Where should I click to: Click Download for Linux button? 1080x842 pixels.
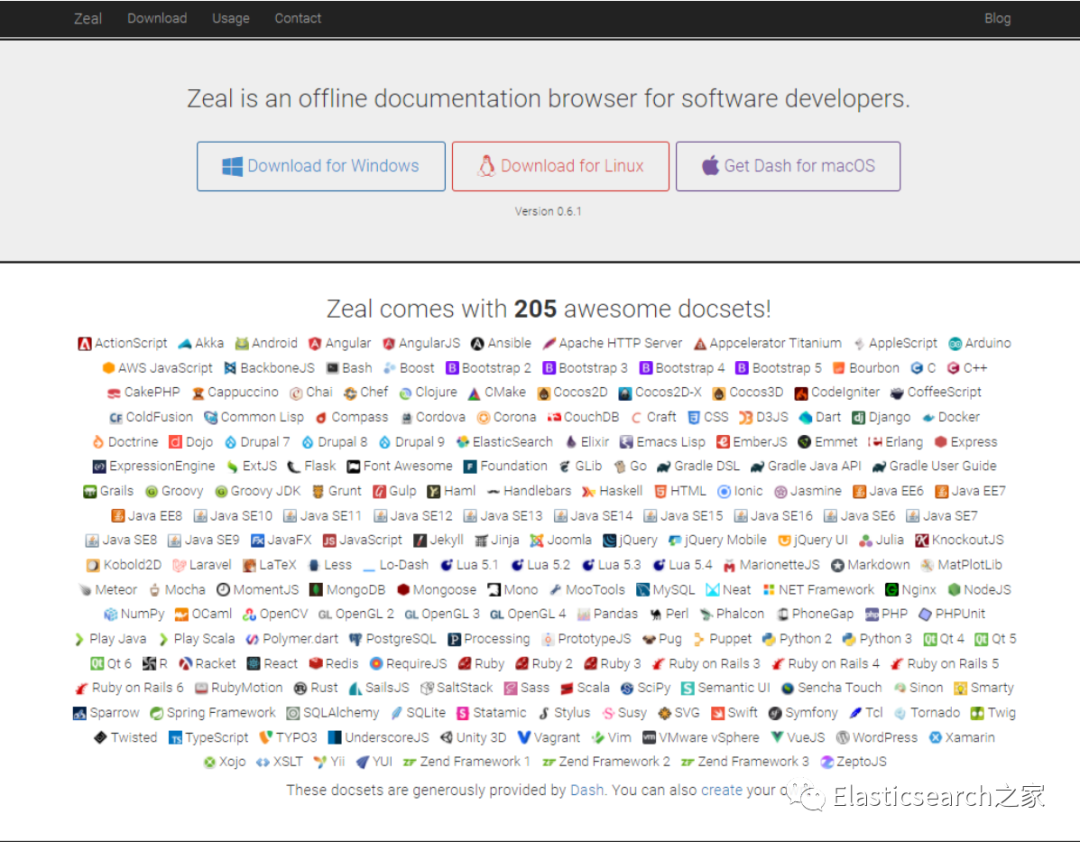click(561, 166)
